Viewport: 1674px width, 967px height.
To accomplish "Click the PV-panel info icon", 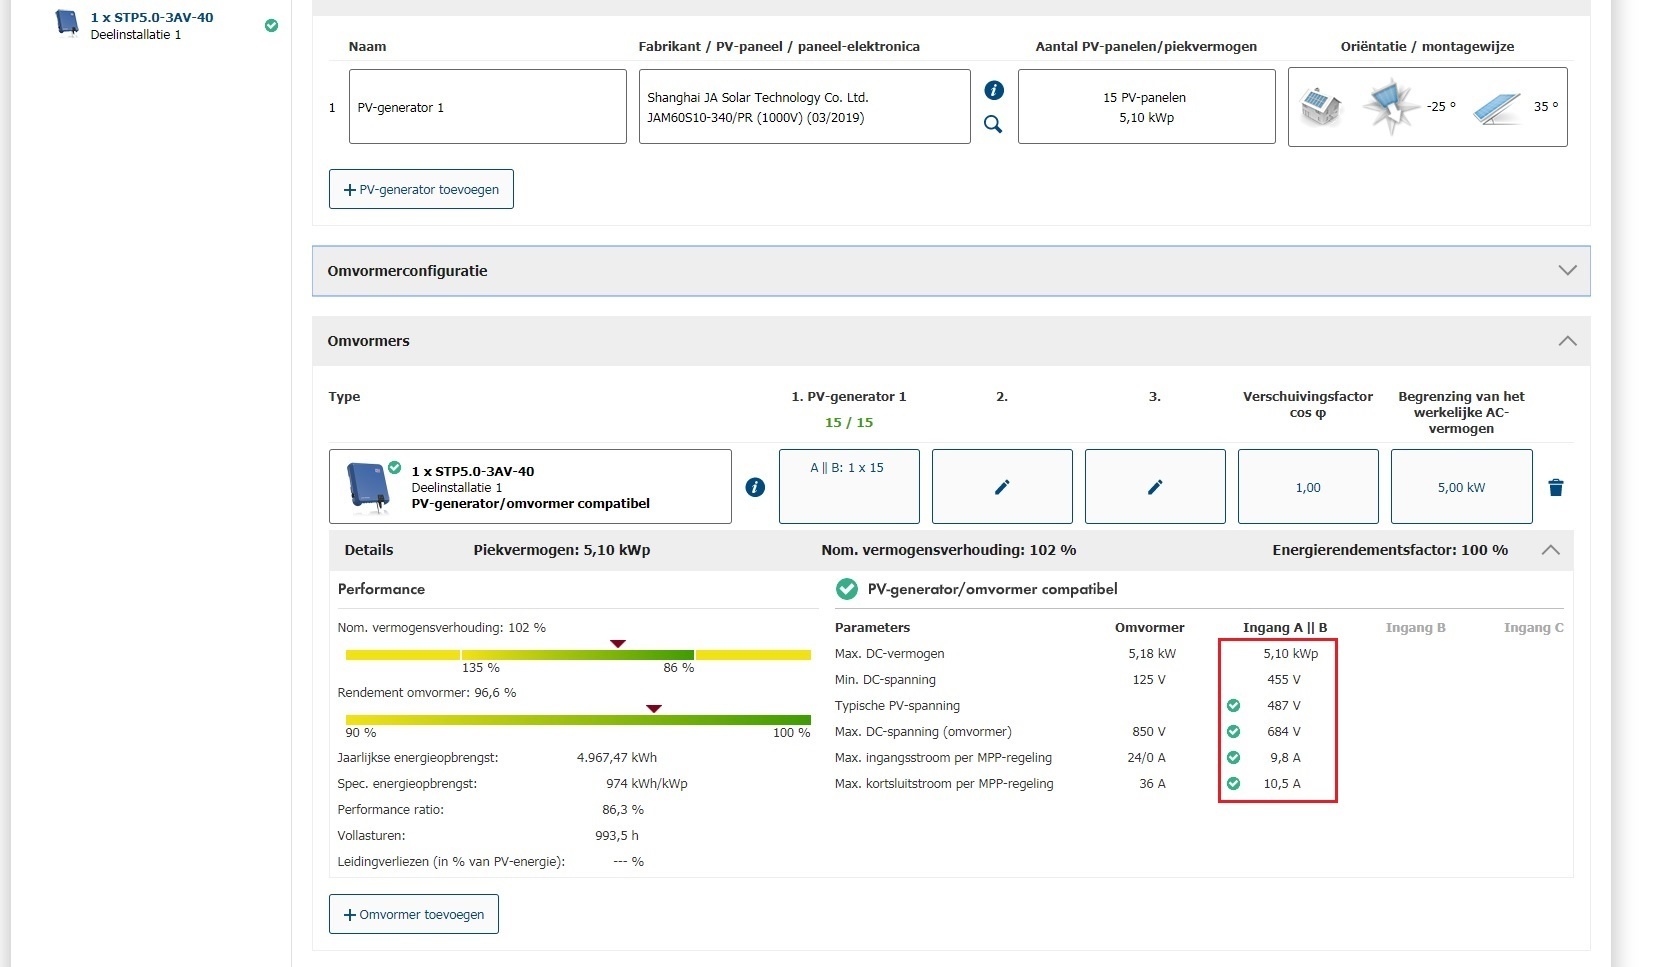I will [994, 90].
